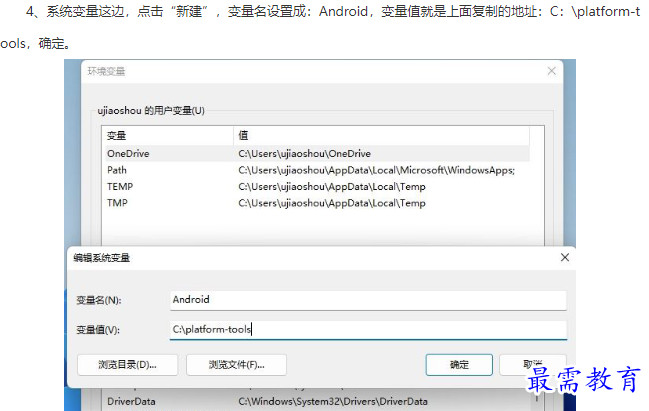Click the C:\Windows\System32\Drivers\DriverData value
The width and height of the screenshot is (649, 411).
(x=333, y=401)
